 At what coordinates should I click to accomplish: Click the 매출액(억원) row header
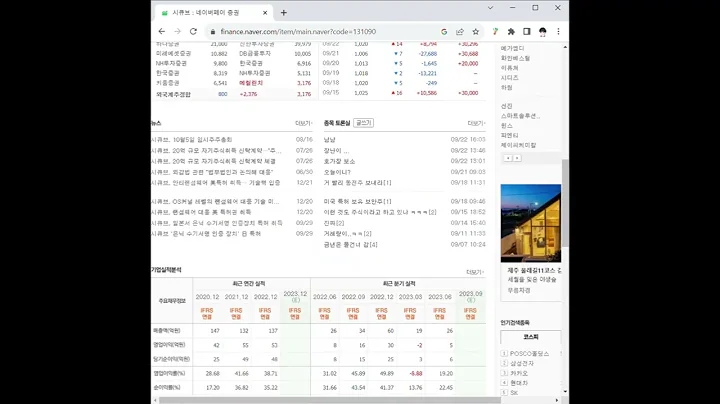[x=167, y=331]
